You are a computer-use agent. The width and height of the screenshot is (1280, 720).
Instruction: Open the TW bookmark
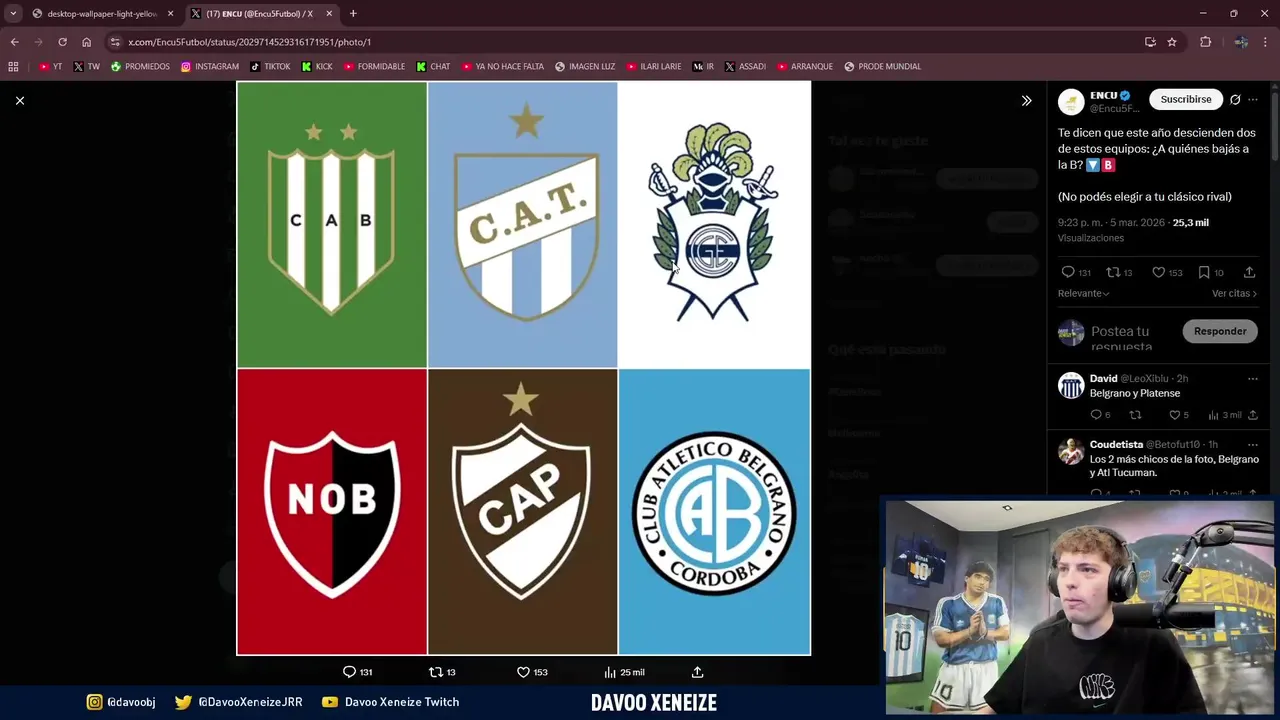click(x=86, y=67)
